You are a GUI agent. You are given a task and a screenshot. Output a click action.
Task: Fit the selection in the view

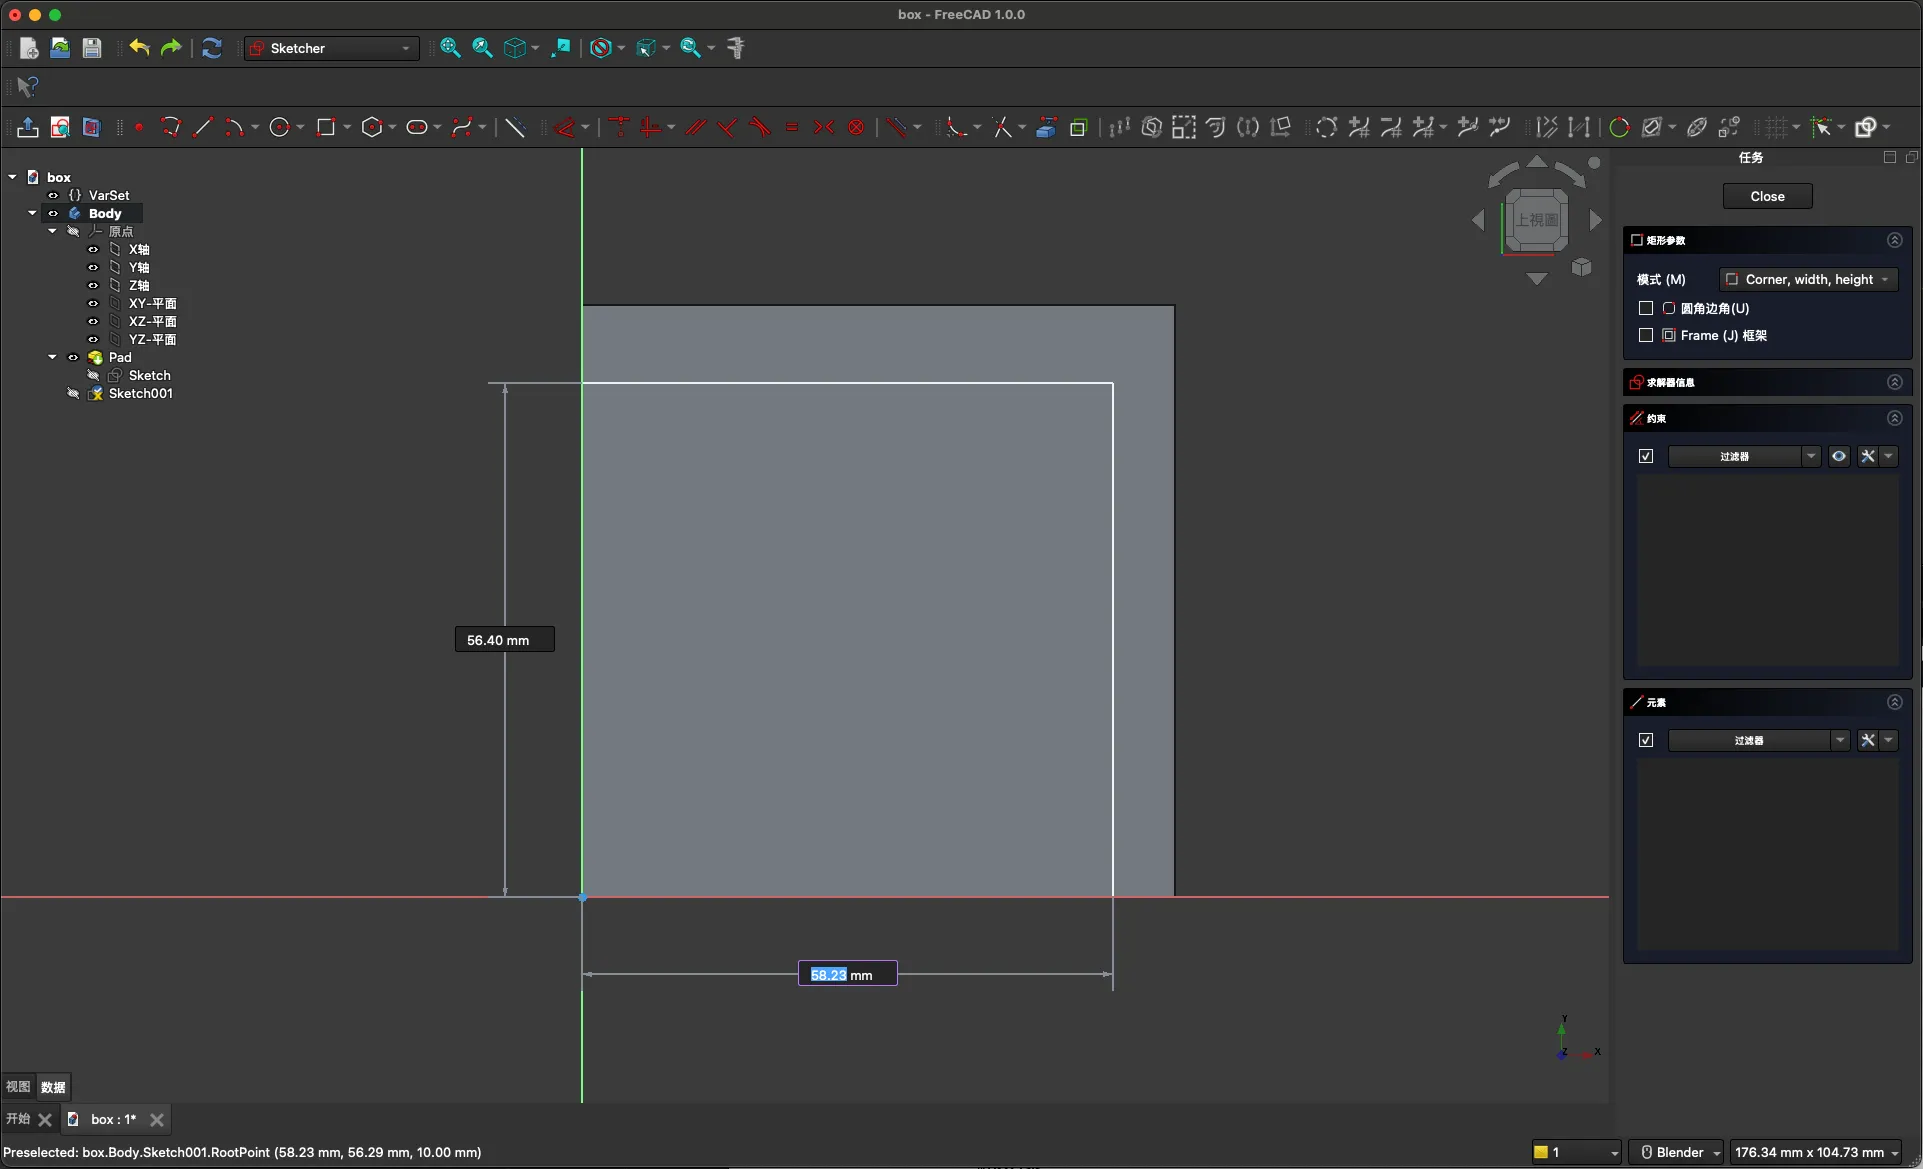pyautogui.click(x=483, y=48)
